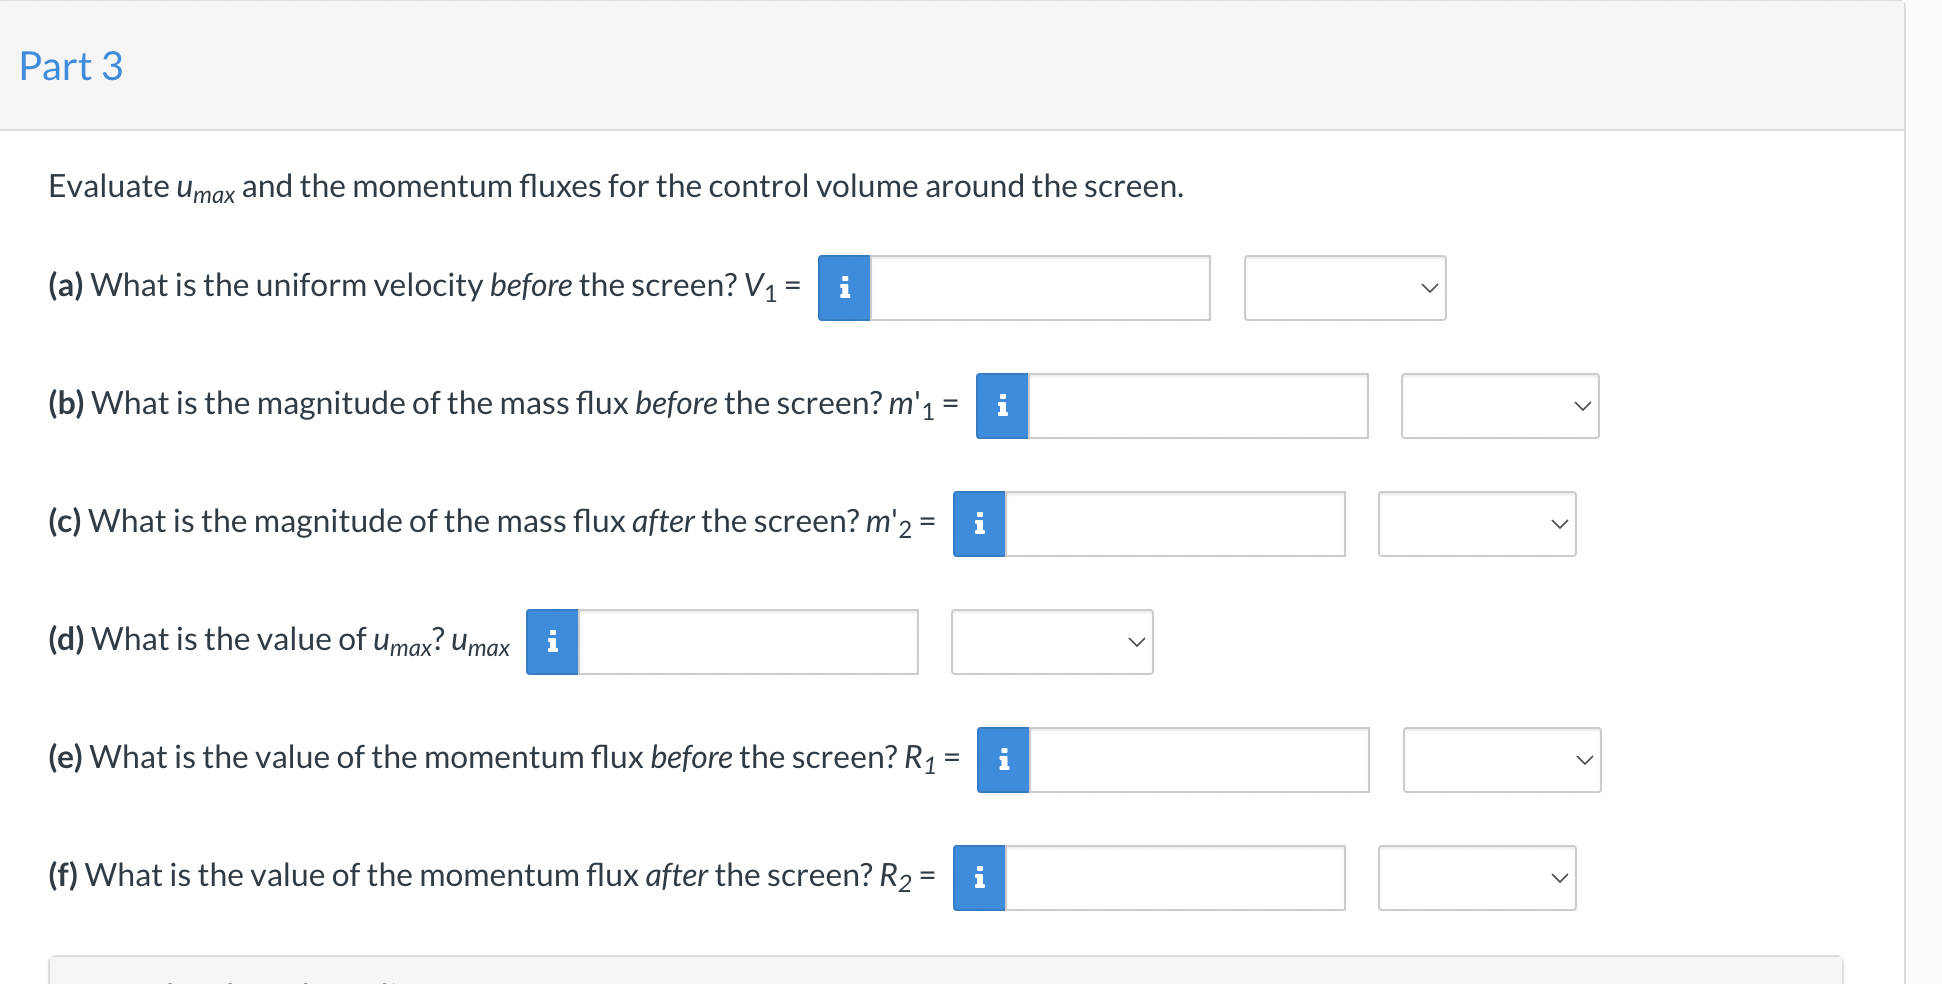Click inside the V1 answer field

tap(1040, 288)
